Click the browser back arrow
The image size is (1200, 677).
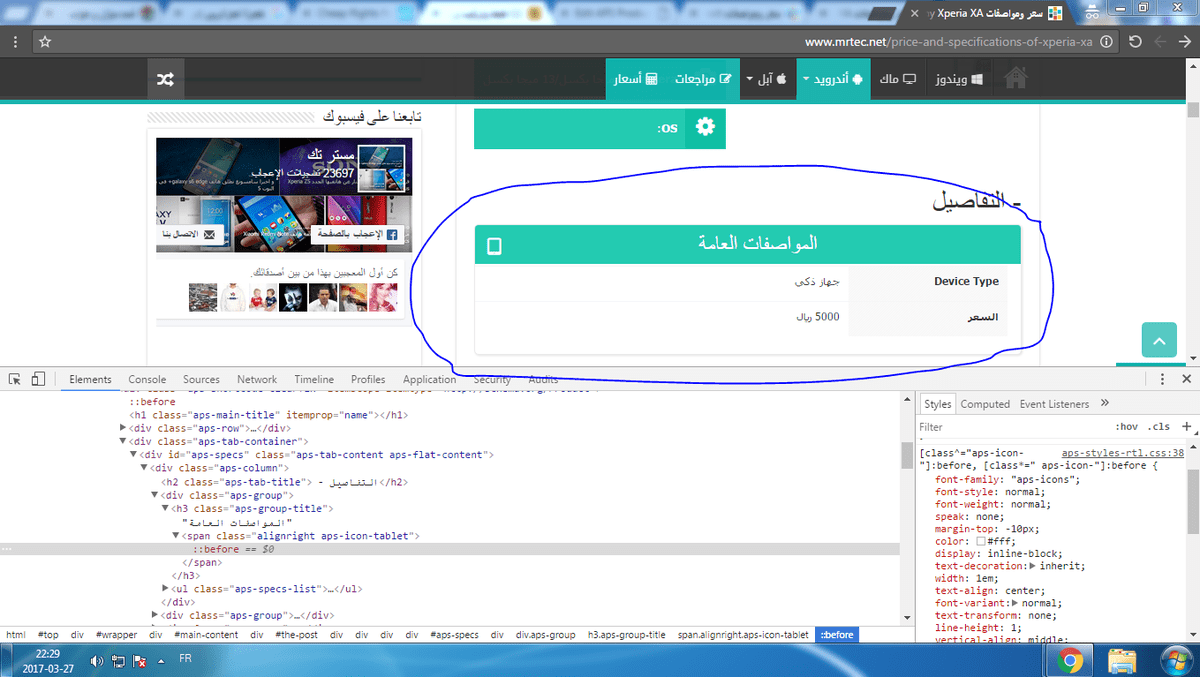coord(1184,42)
